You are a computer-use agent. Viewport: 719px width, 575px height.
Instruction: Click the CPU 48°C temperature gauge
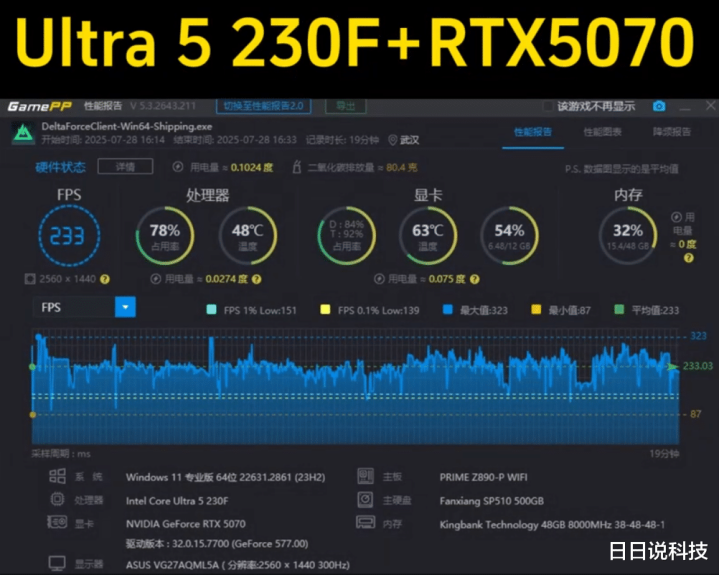coord(248,236)
